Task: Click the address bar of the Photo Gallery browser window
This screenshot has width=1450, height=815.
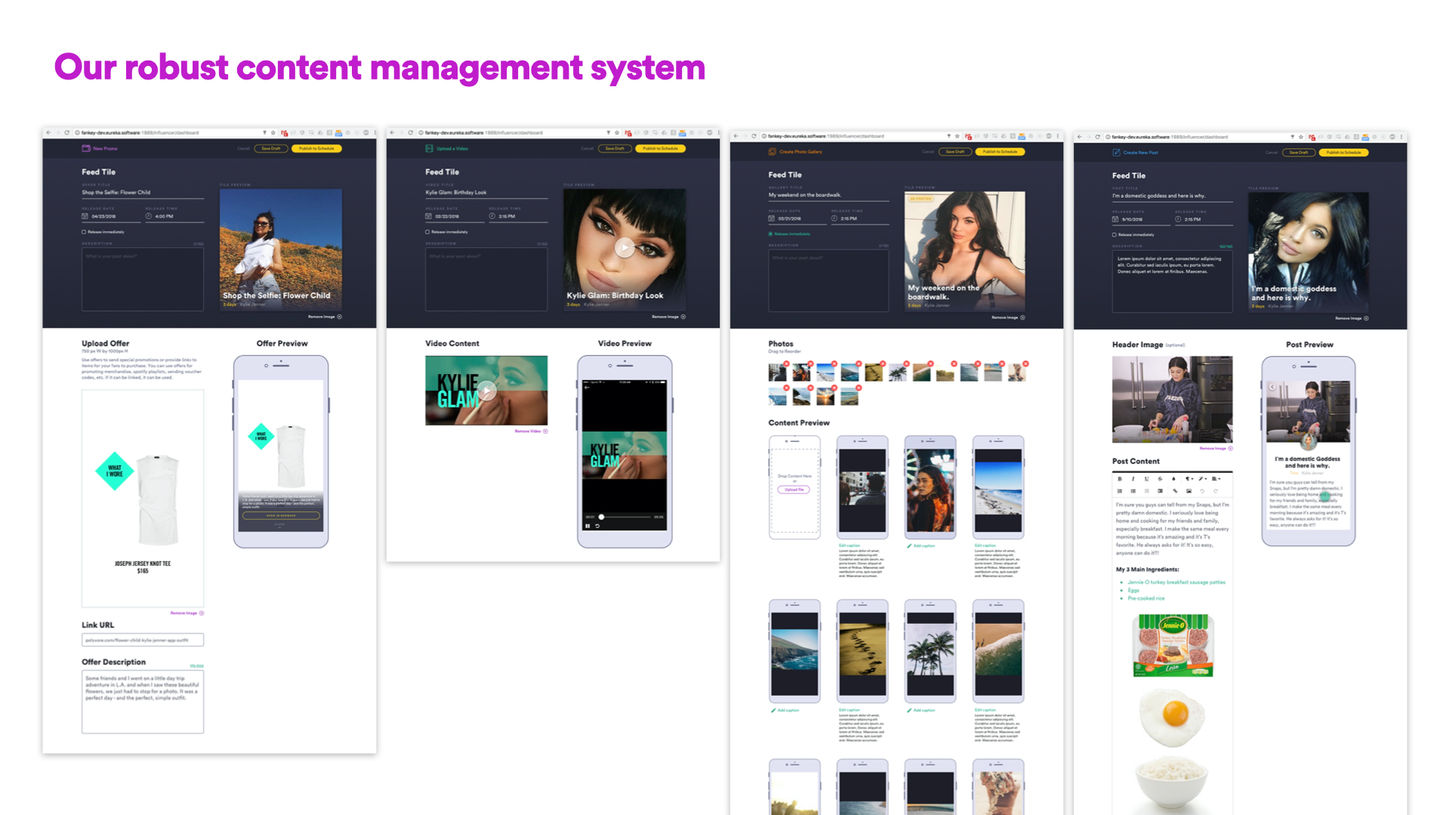Action: click(850, 136)
